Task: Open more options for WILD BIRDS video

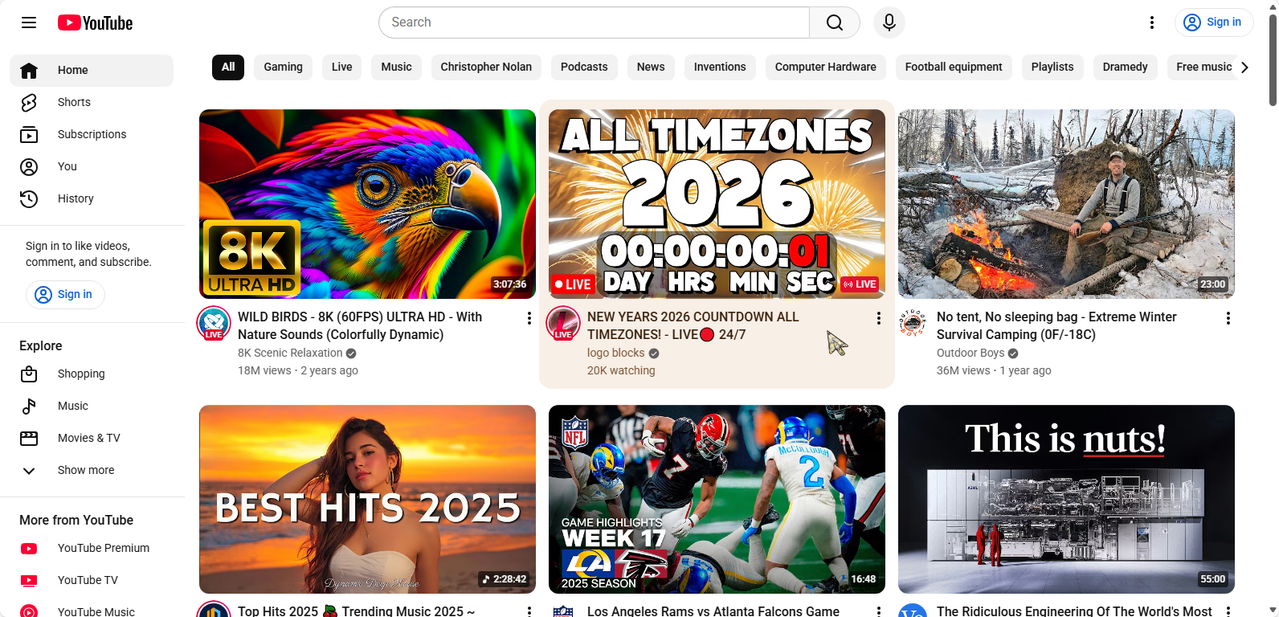Action: coord(529,318)
